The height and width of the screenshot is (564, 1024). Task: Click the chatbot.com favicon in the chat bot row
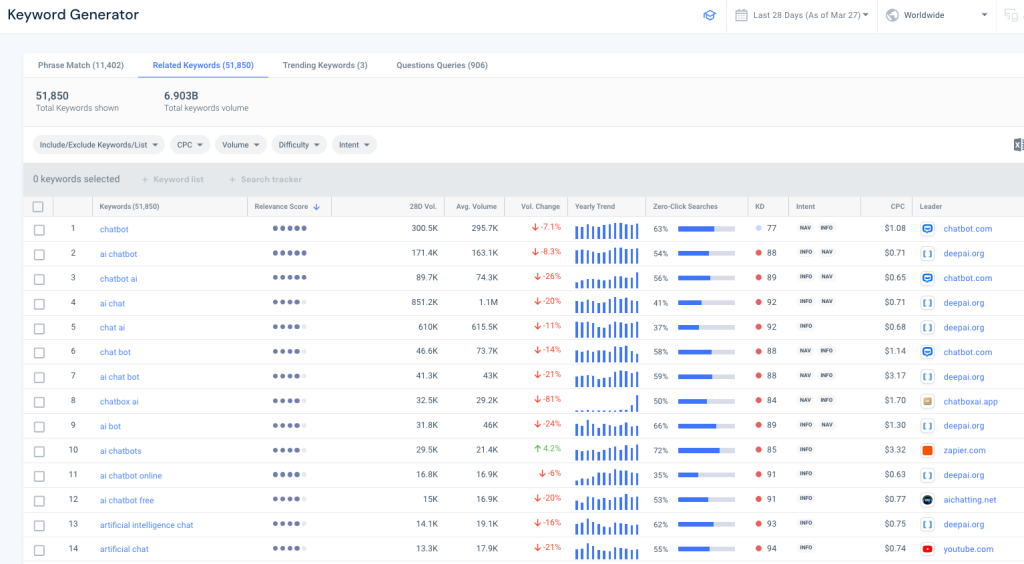(927, 352)
